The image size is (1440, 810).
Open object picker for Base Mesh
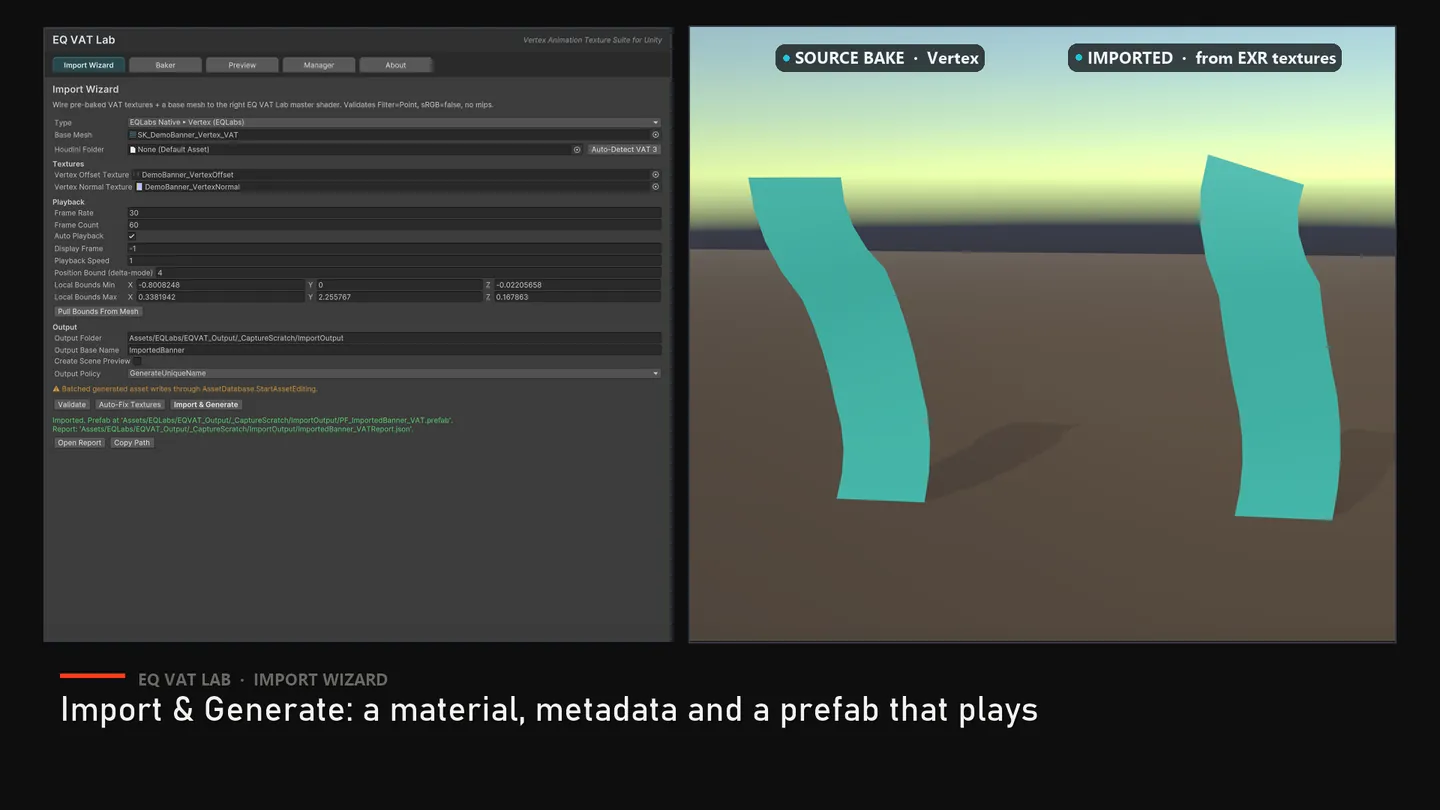point(656,135)
